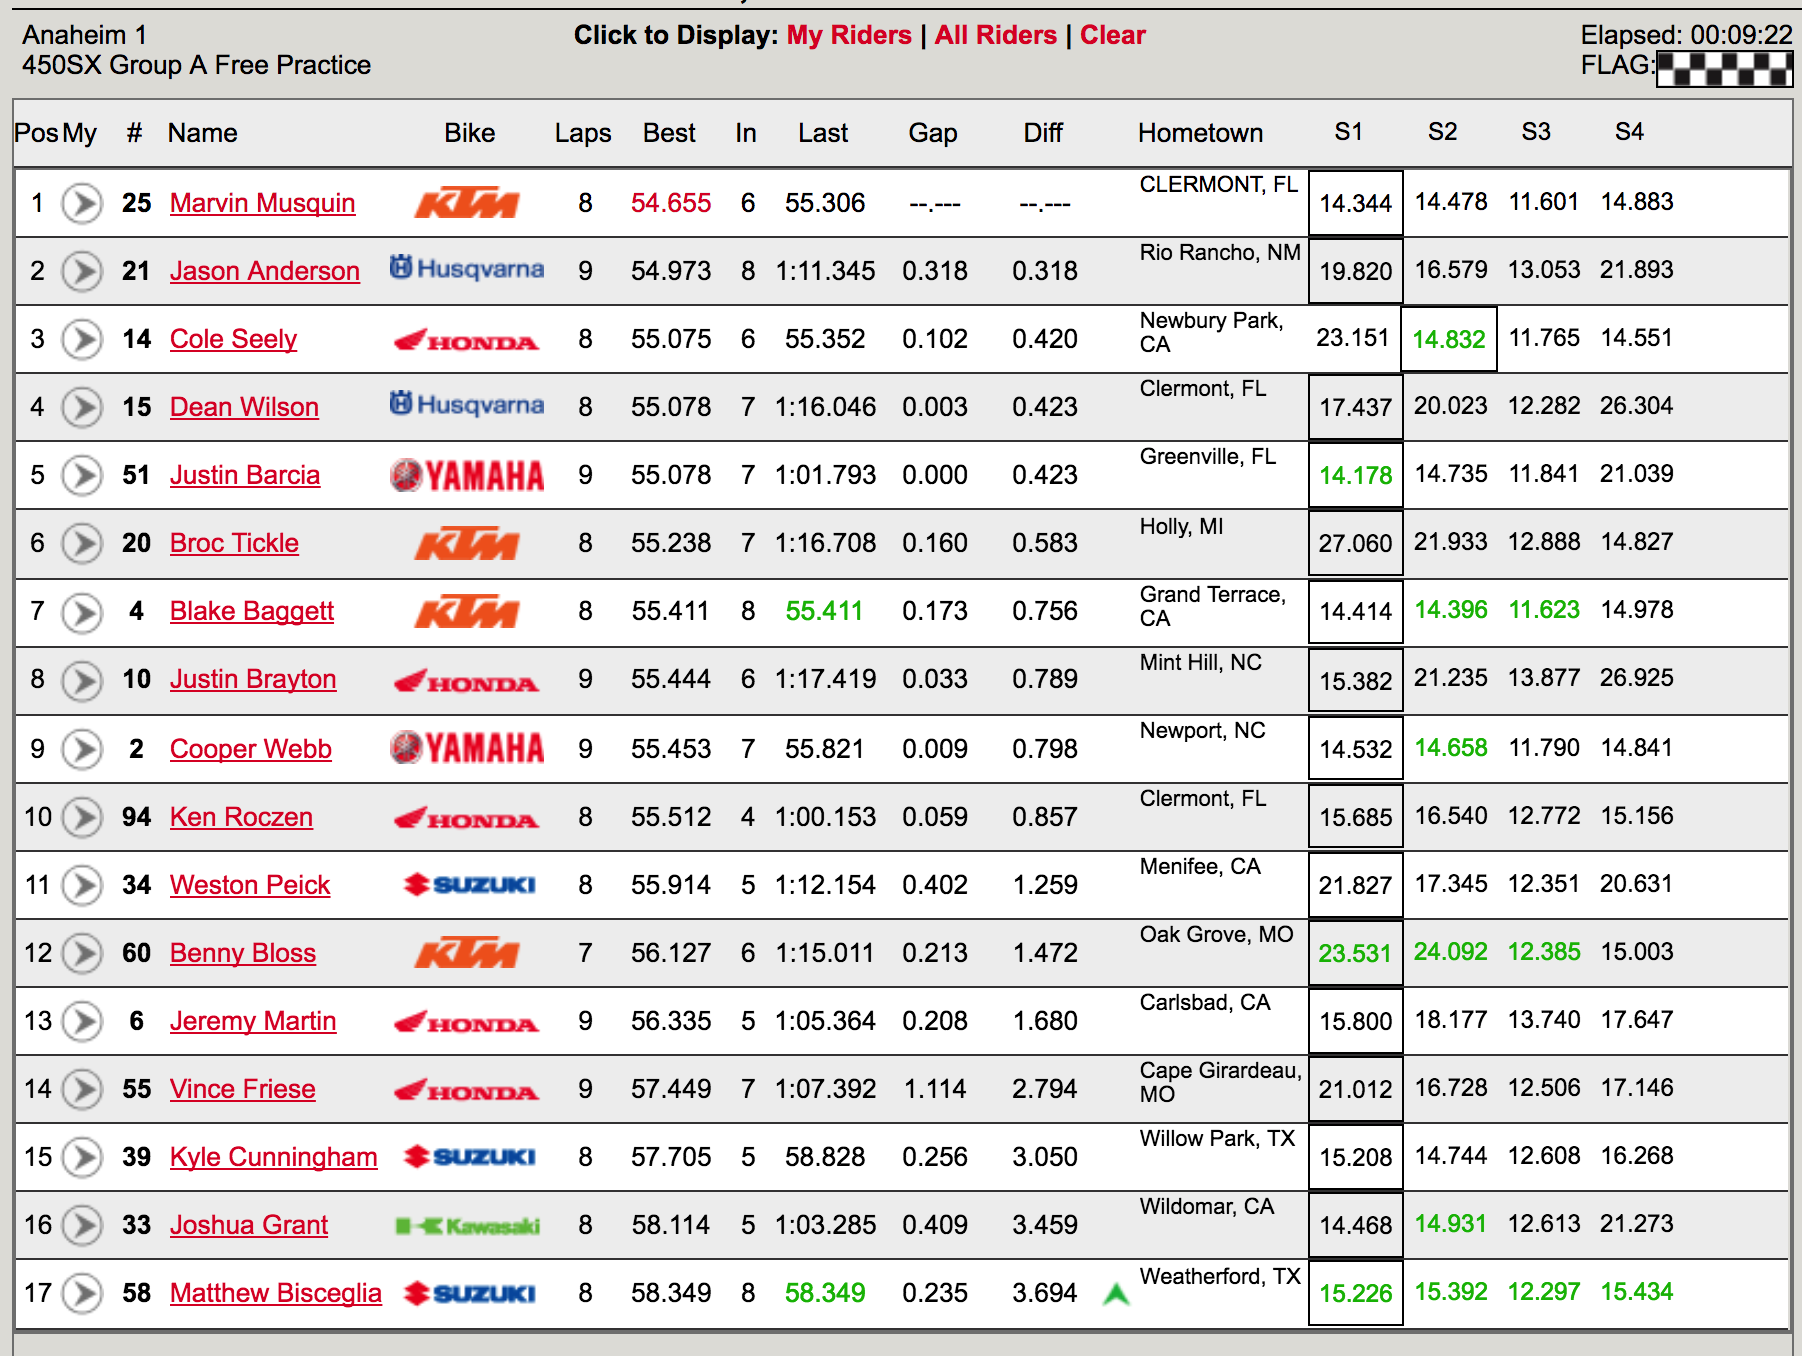This screenshot has height=1356, width=1802.
Task: Click the Laps column header
Action: (583, 133)
